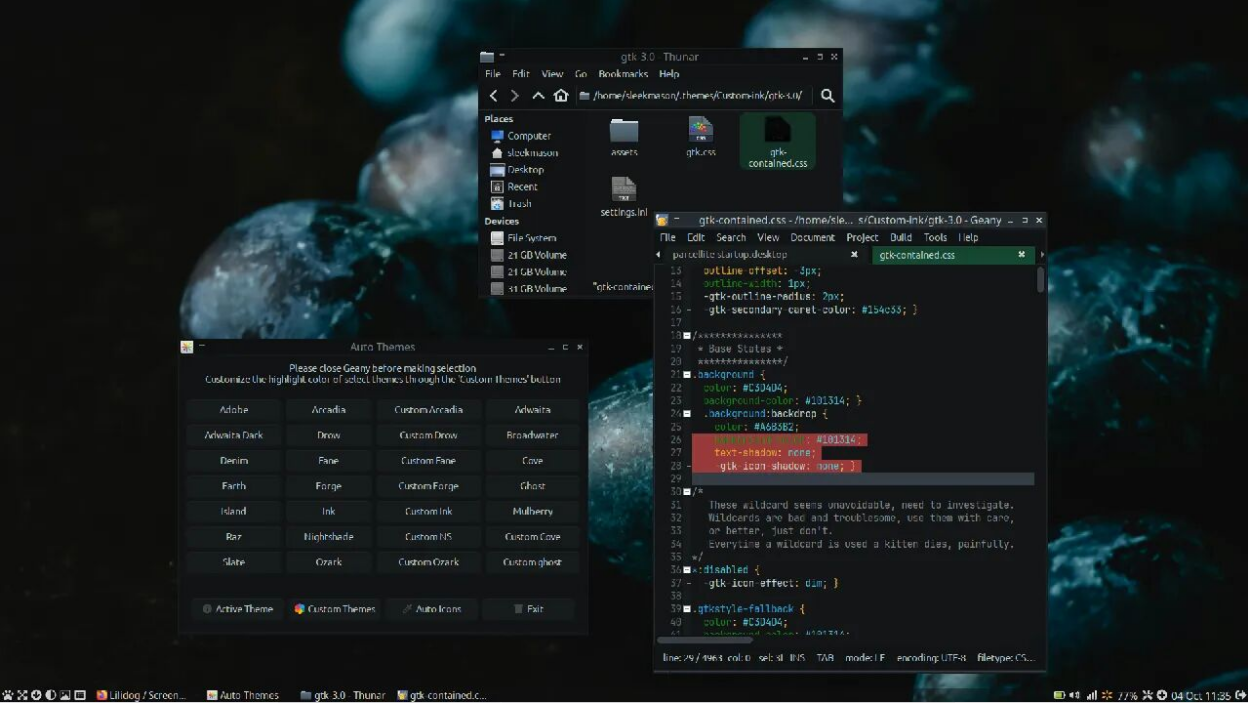Apply the Arcadia theme
This screenshot has height=703, width=1248.
coord(328,410)
